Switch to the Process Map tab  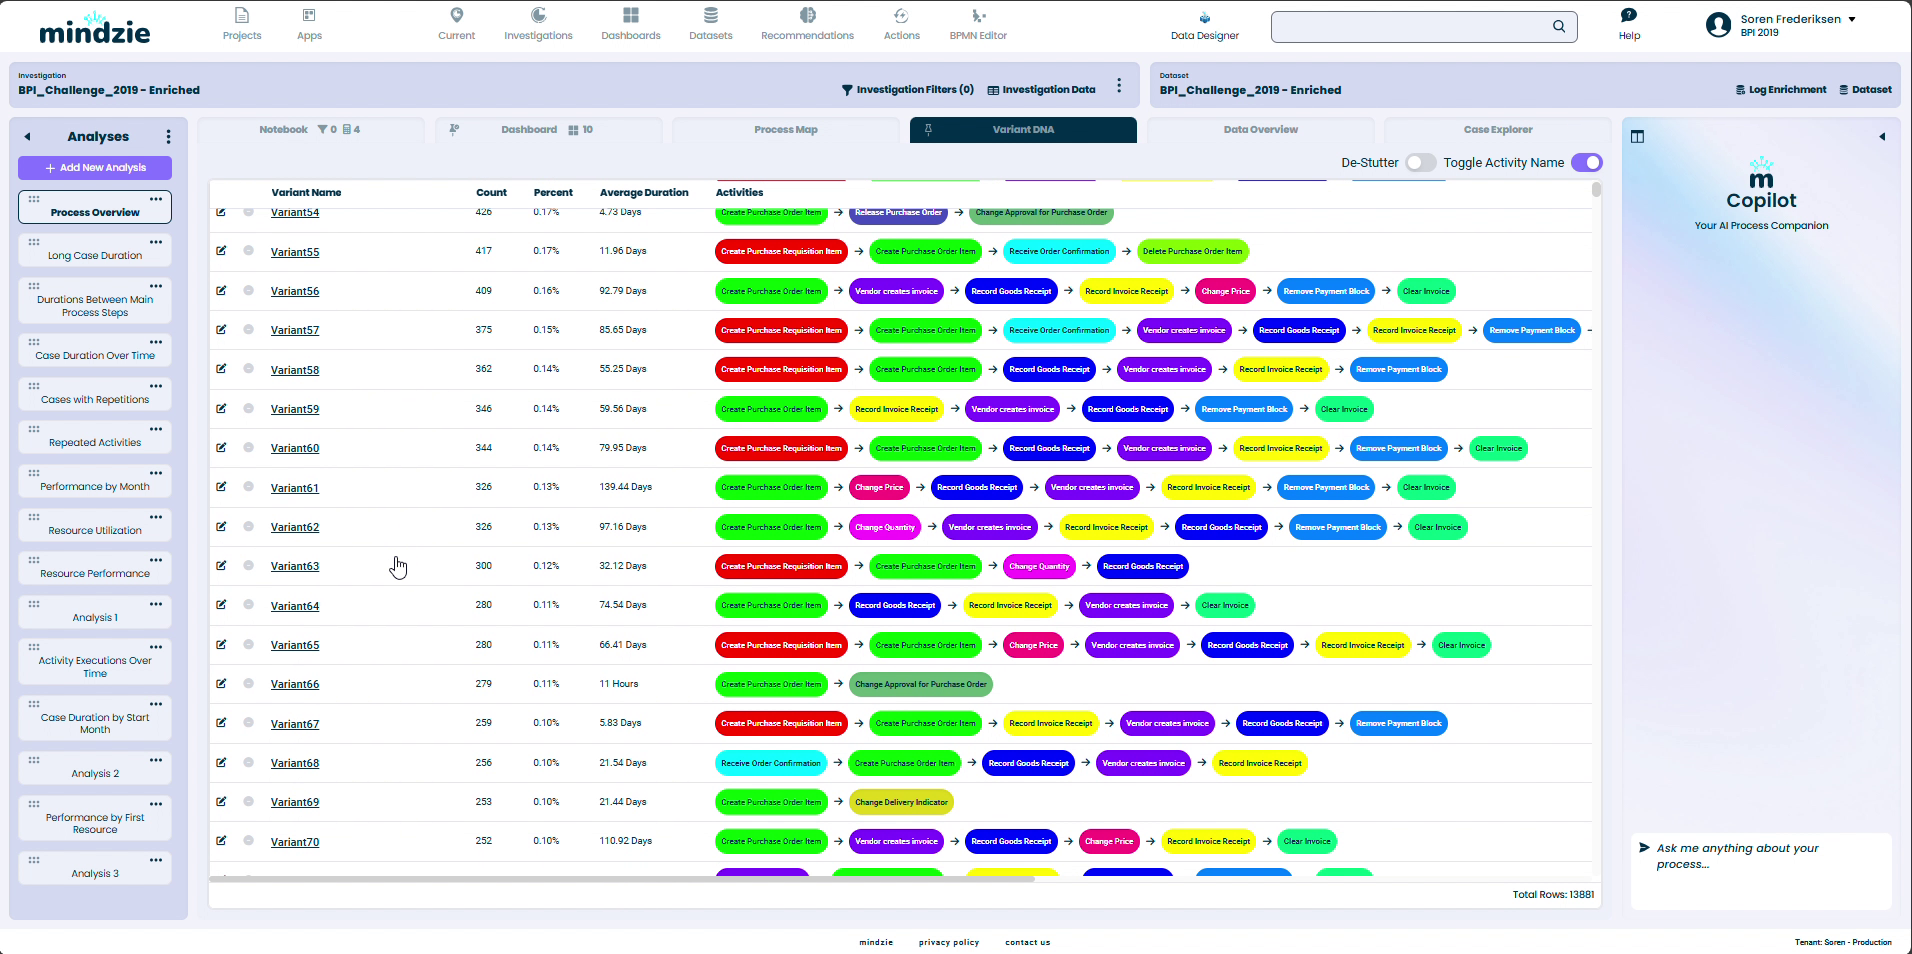[x=785, y=130]
